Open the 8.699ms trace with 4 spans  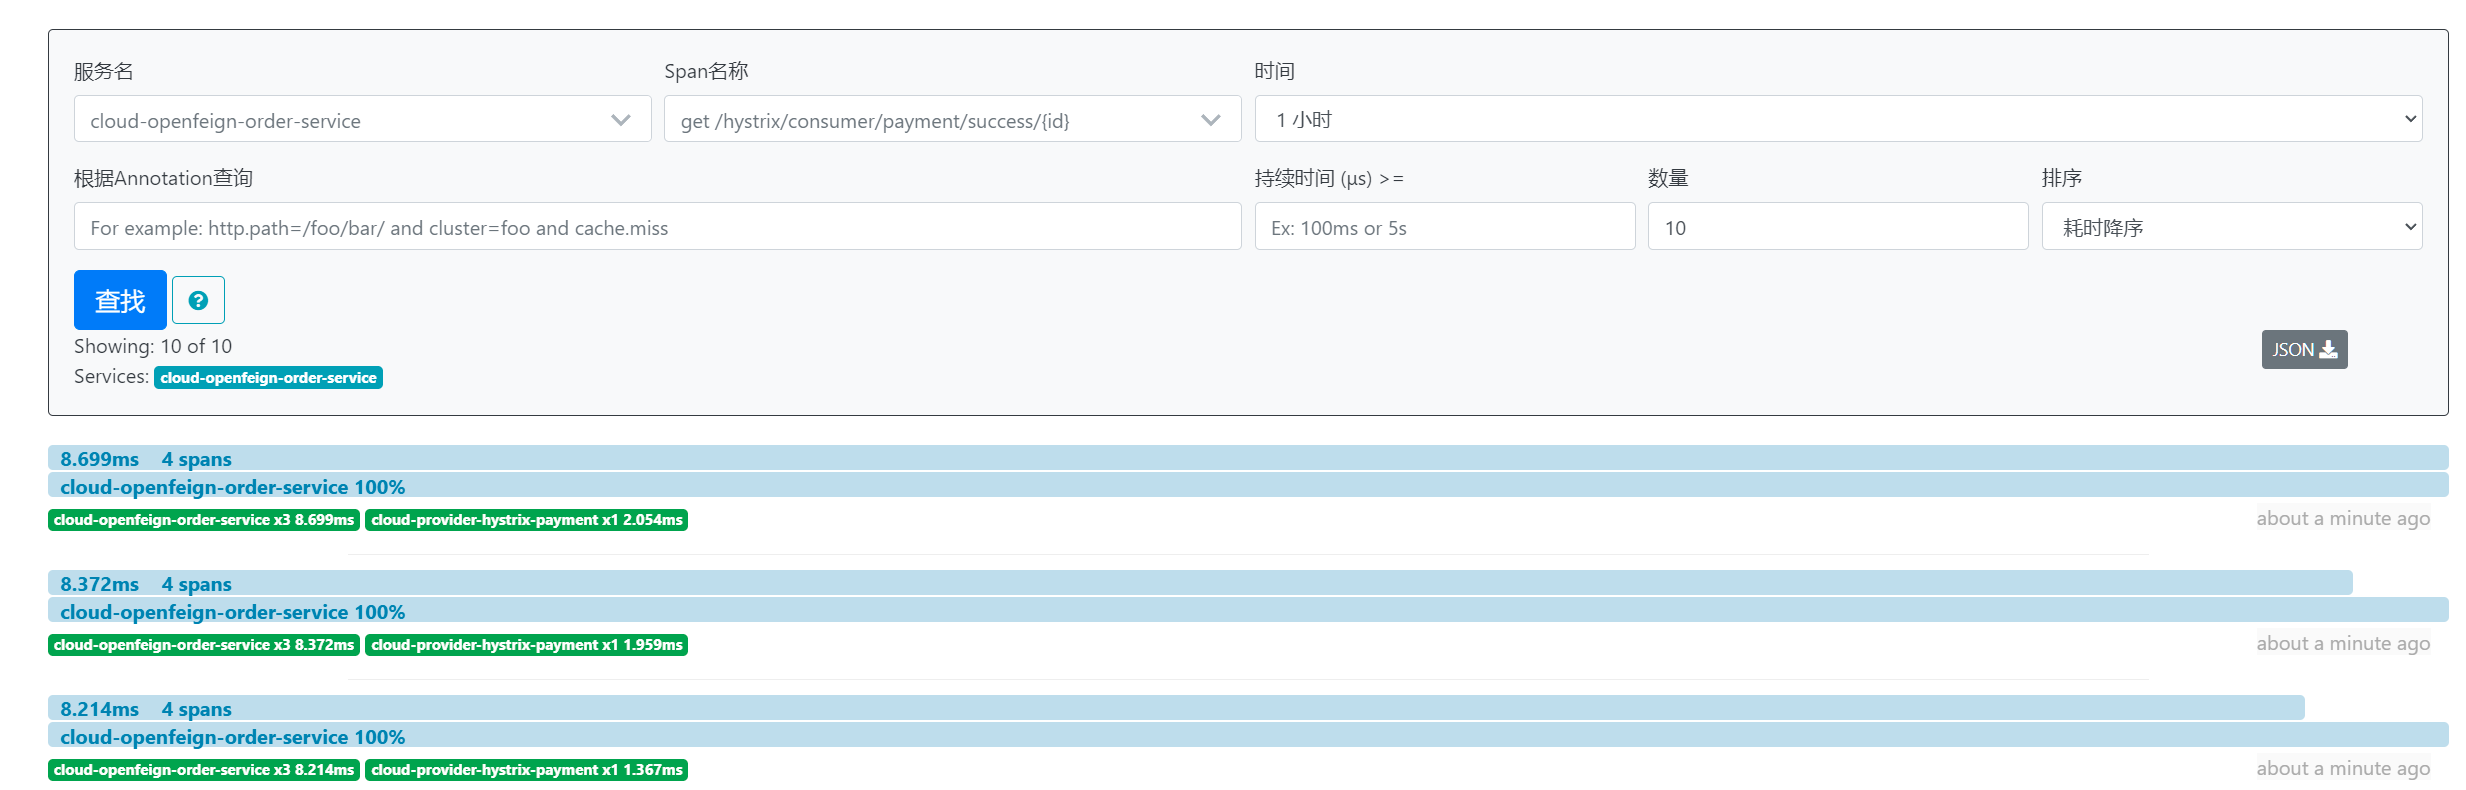point(1248,458)
